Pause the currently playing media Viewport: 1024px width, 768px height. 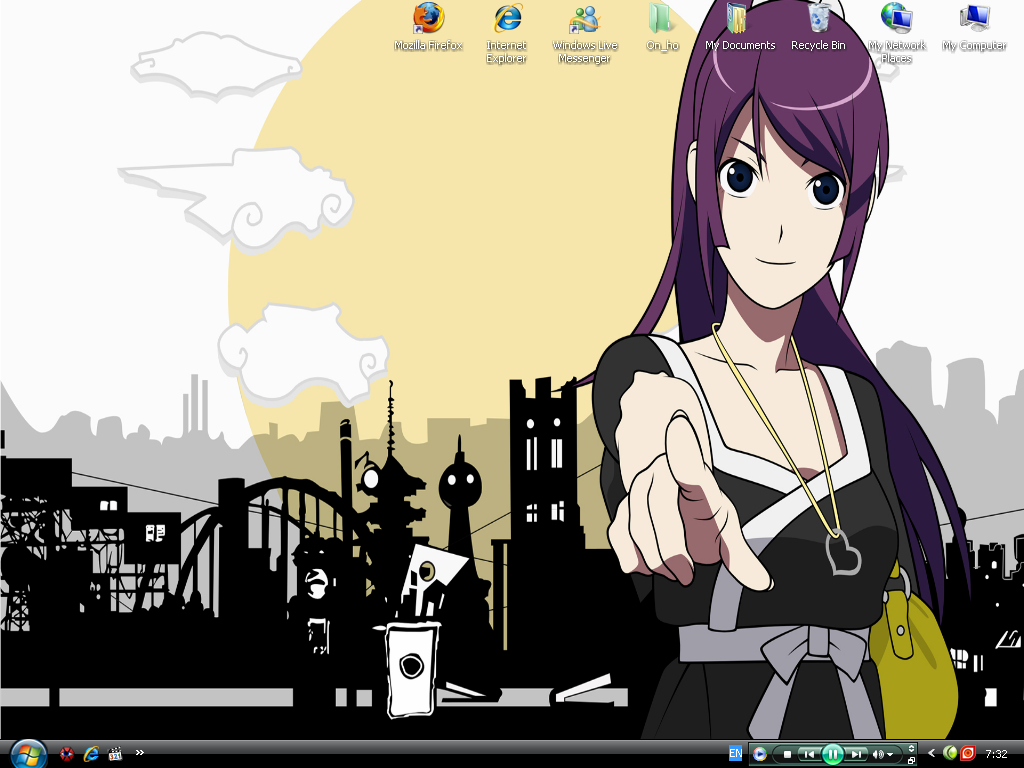[x=833, y=754]
